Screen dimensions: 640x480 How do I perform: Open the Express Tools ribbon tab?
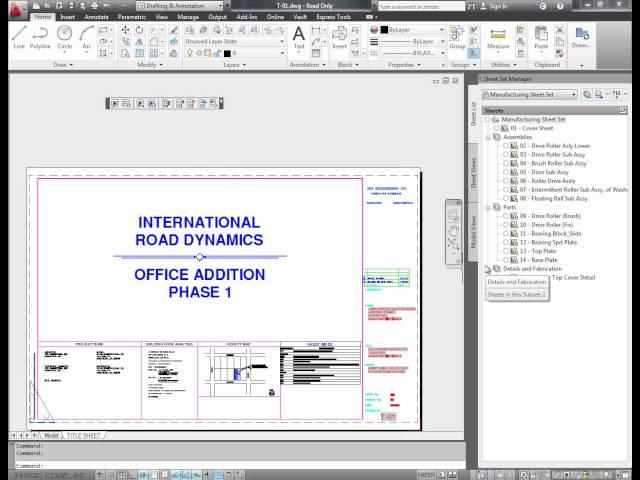333,17
